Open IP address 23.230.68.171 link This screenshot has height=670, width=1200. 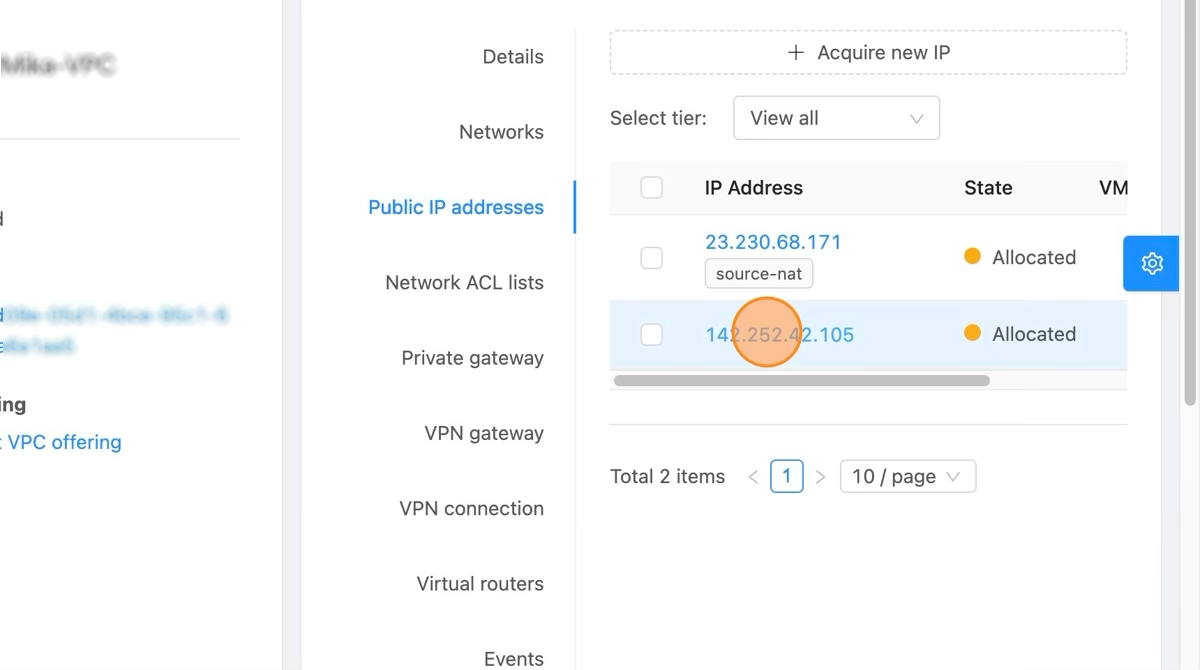[773, 242]
